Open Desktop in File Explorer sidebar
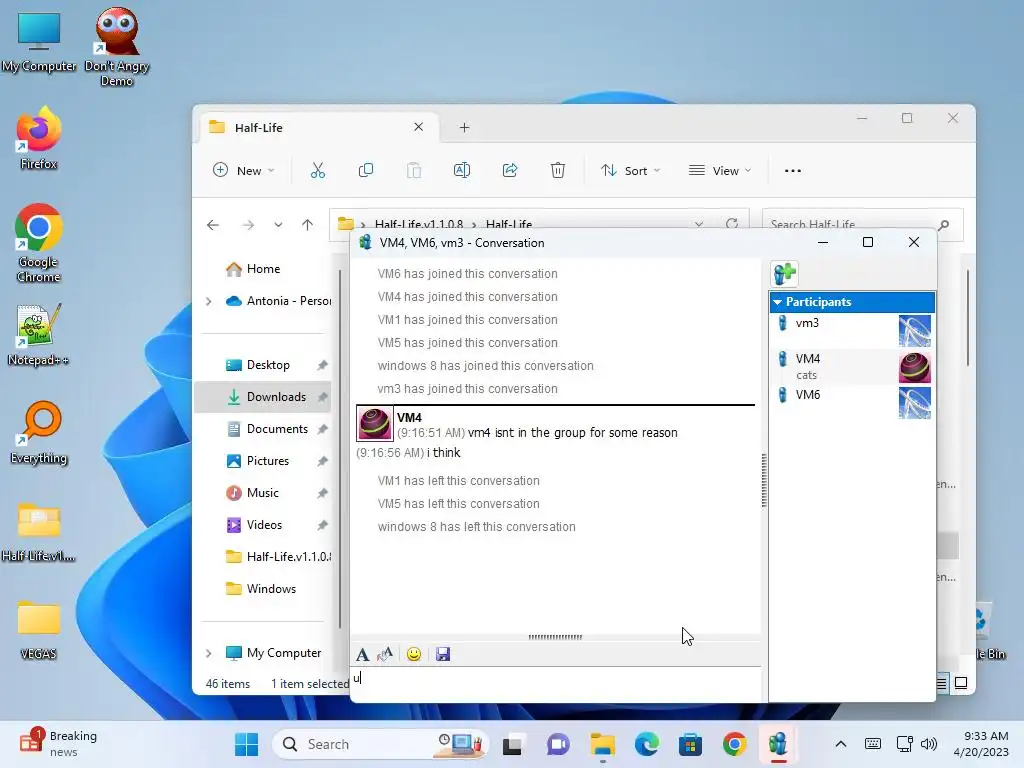 [x=268, y=364]
